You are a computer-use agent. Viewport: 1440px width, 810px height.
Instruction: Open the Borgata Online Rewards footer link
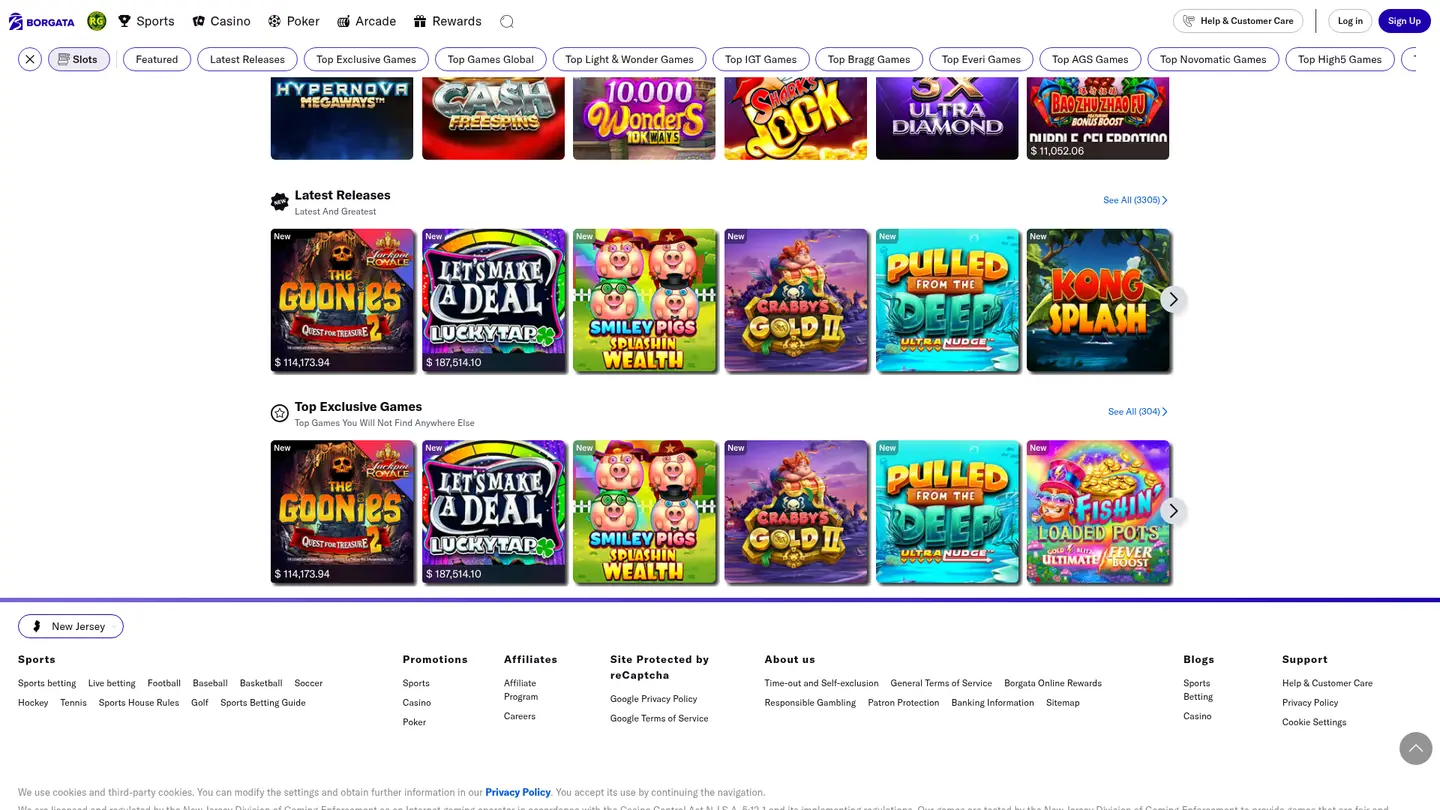click(x=1053, y=683)
